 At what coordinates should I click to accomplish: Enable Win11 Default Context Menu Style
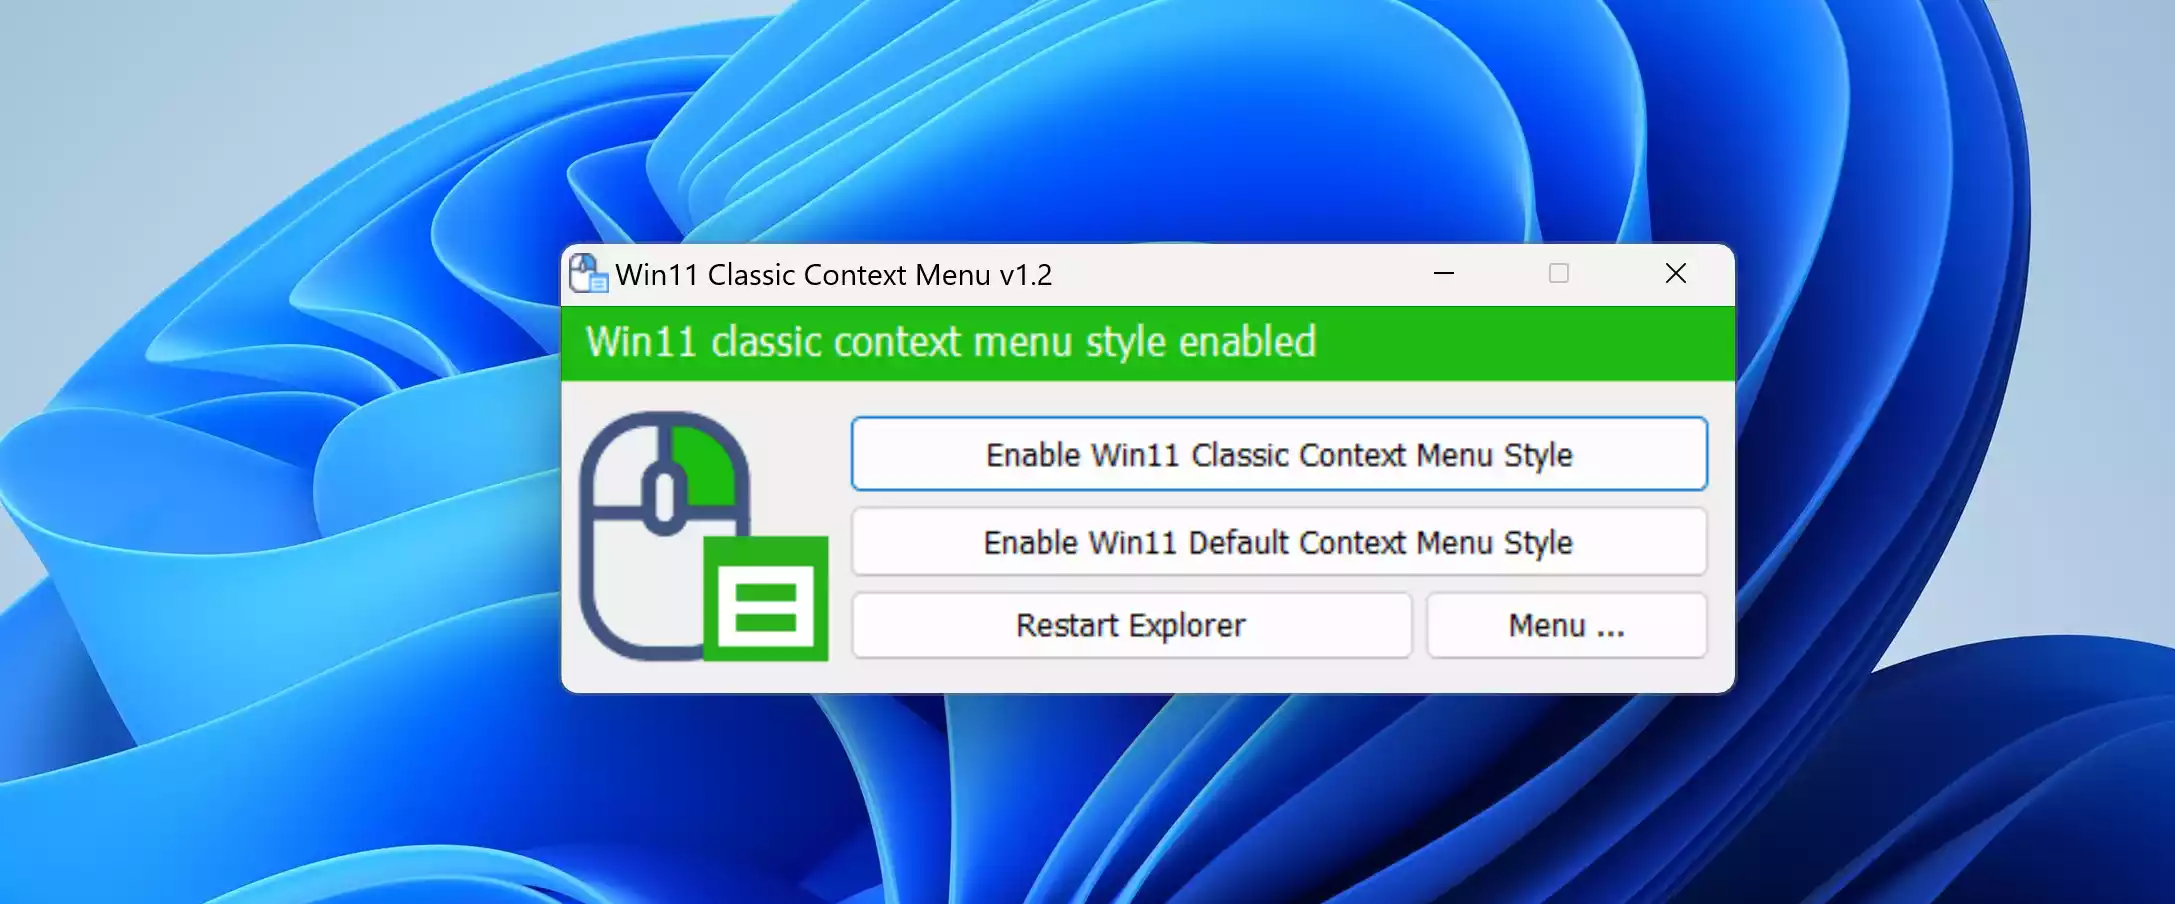tap(1278, 542)
